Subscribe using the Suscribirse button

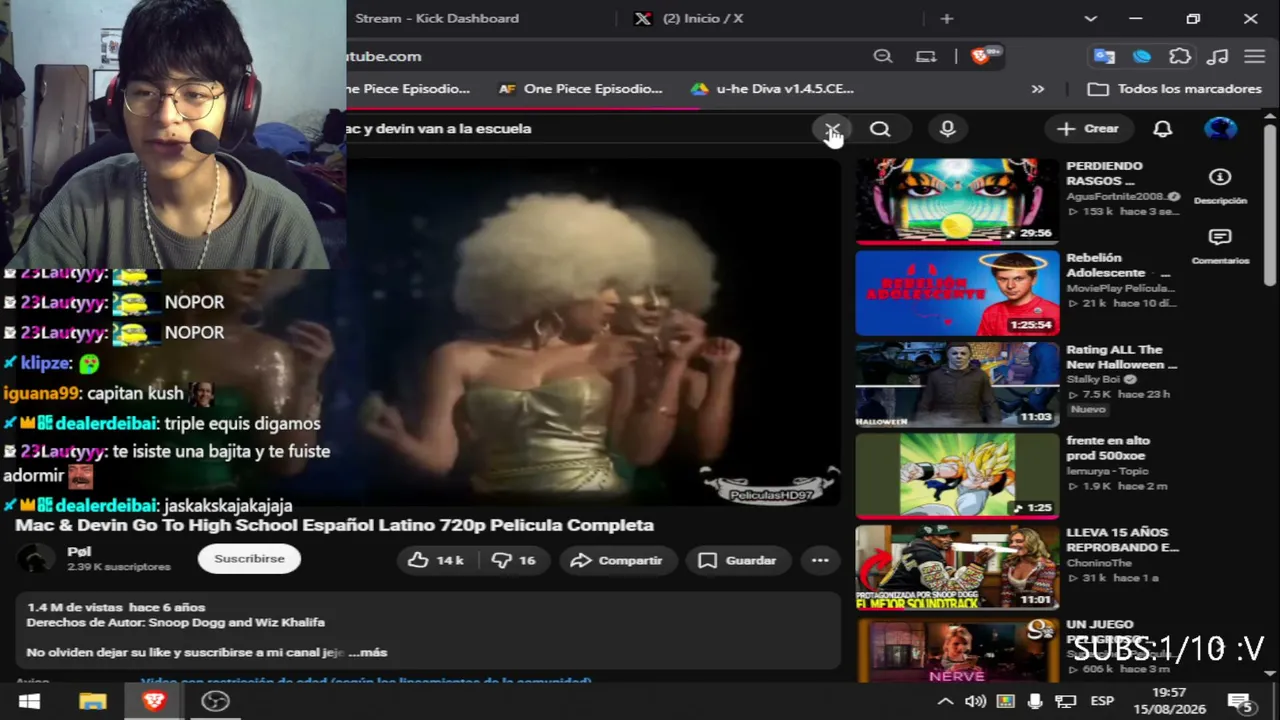pos(249,559)
